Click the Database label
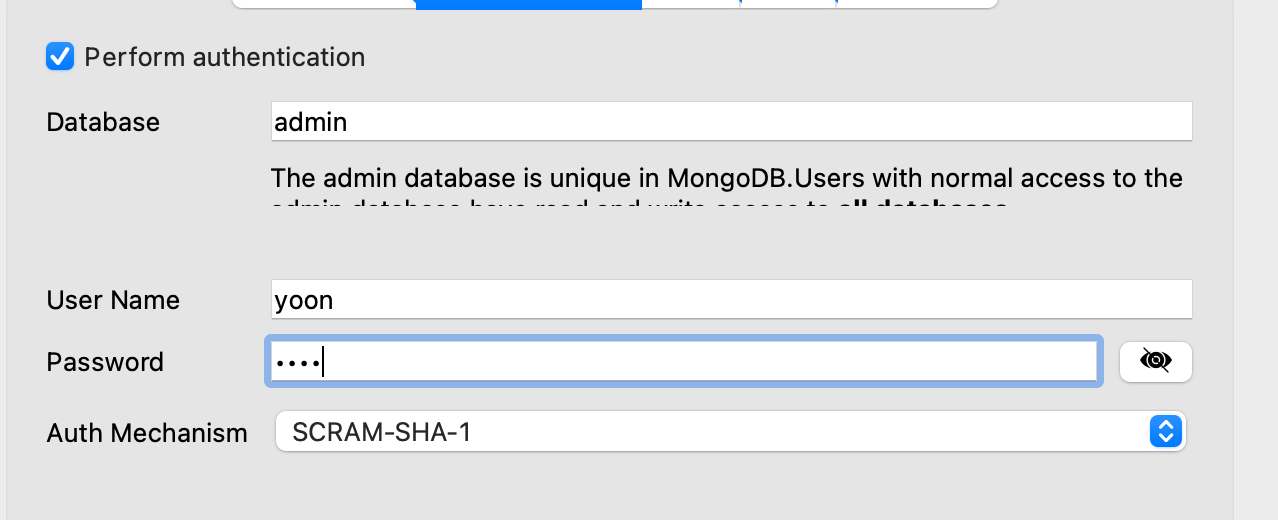The image size is (1278, 520). tap(103, 122)
